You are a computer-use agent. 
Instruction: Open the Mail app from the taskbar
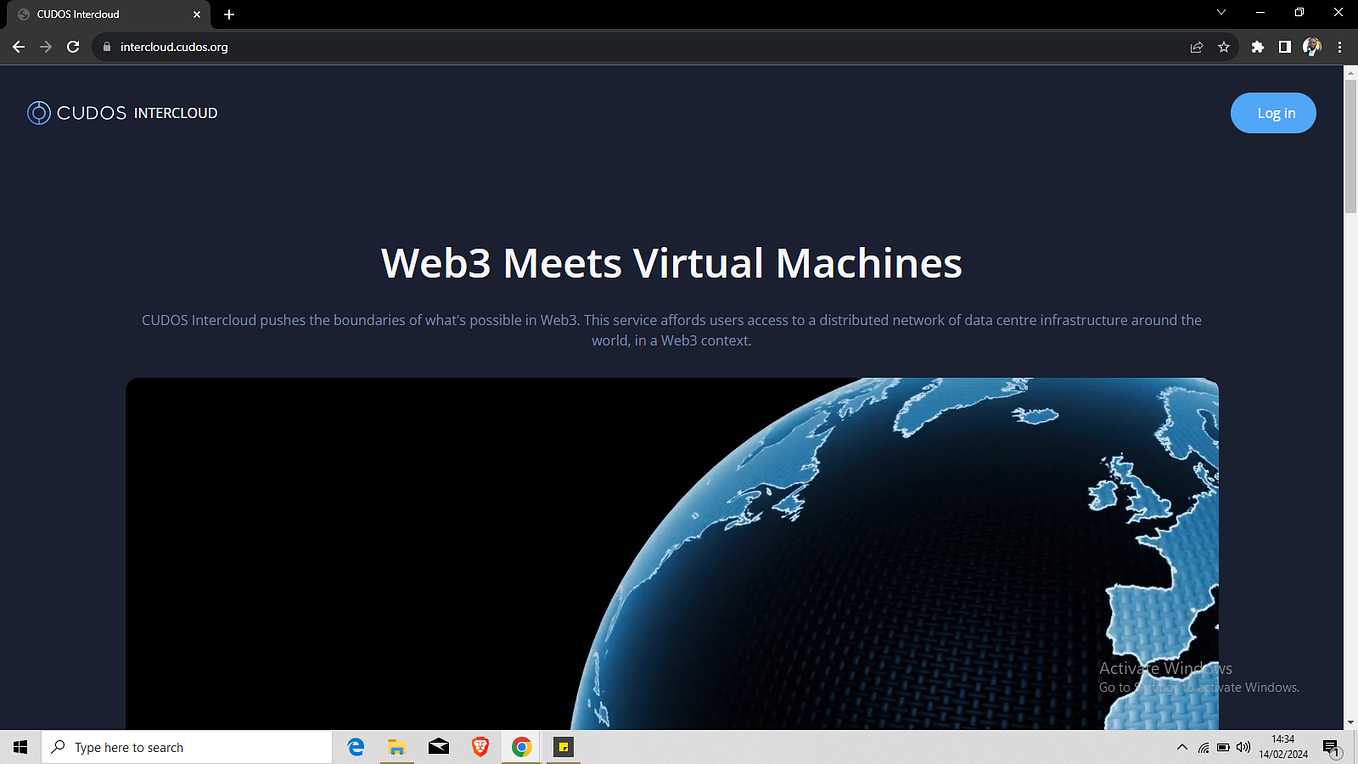point(438,746)
